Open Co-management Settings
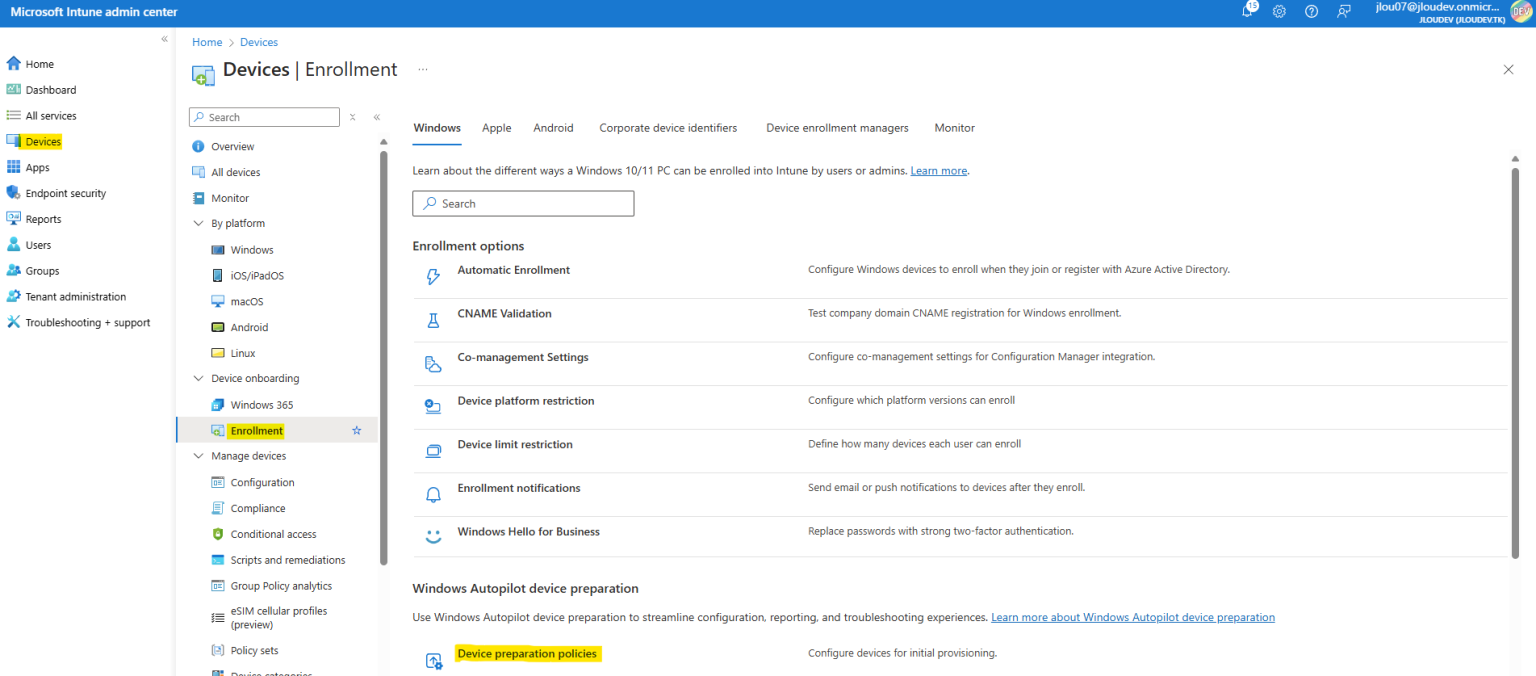Viewport: 1536px width, 676px height. 522,356
